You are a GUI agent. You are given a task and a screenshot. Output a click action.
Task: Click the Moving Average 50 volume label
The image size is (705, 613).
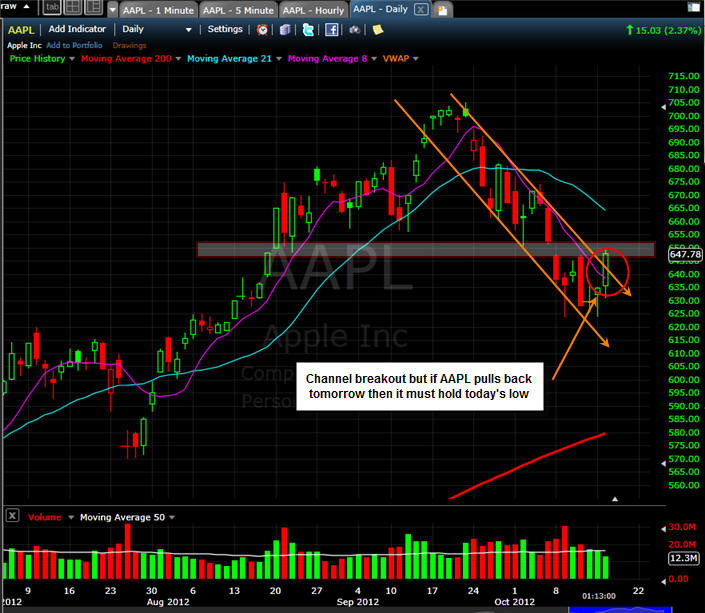122,518
